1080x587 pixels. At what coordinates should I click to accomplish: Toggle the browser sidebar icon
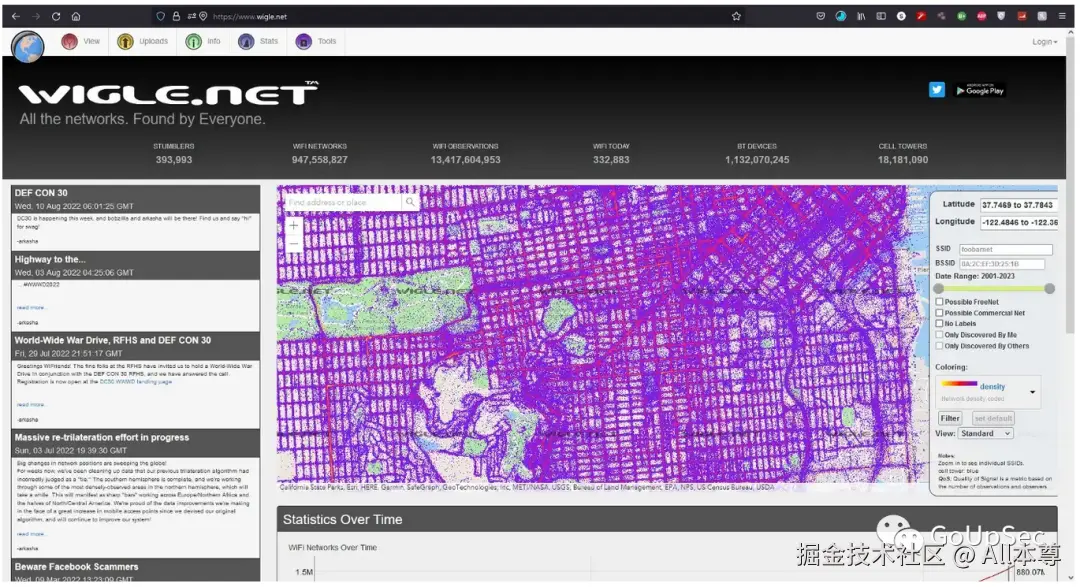(x=881, y=16)
